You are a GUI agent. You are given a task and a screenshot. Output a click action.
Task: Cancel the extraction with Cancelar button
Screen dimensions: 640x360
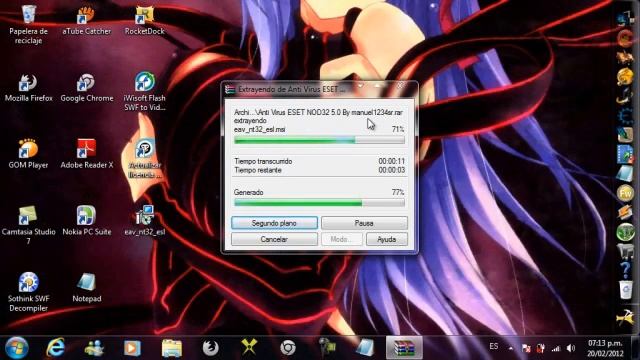(x=274, y=239)
